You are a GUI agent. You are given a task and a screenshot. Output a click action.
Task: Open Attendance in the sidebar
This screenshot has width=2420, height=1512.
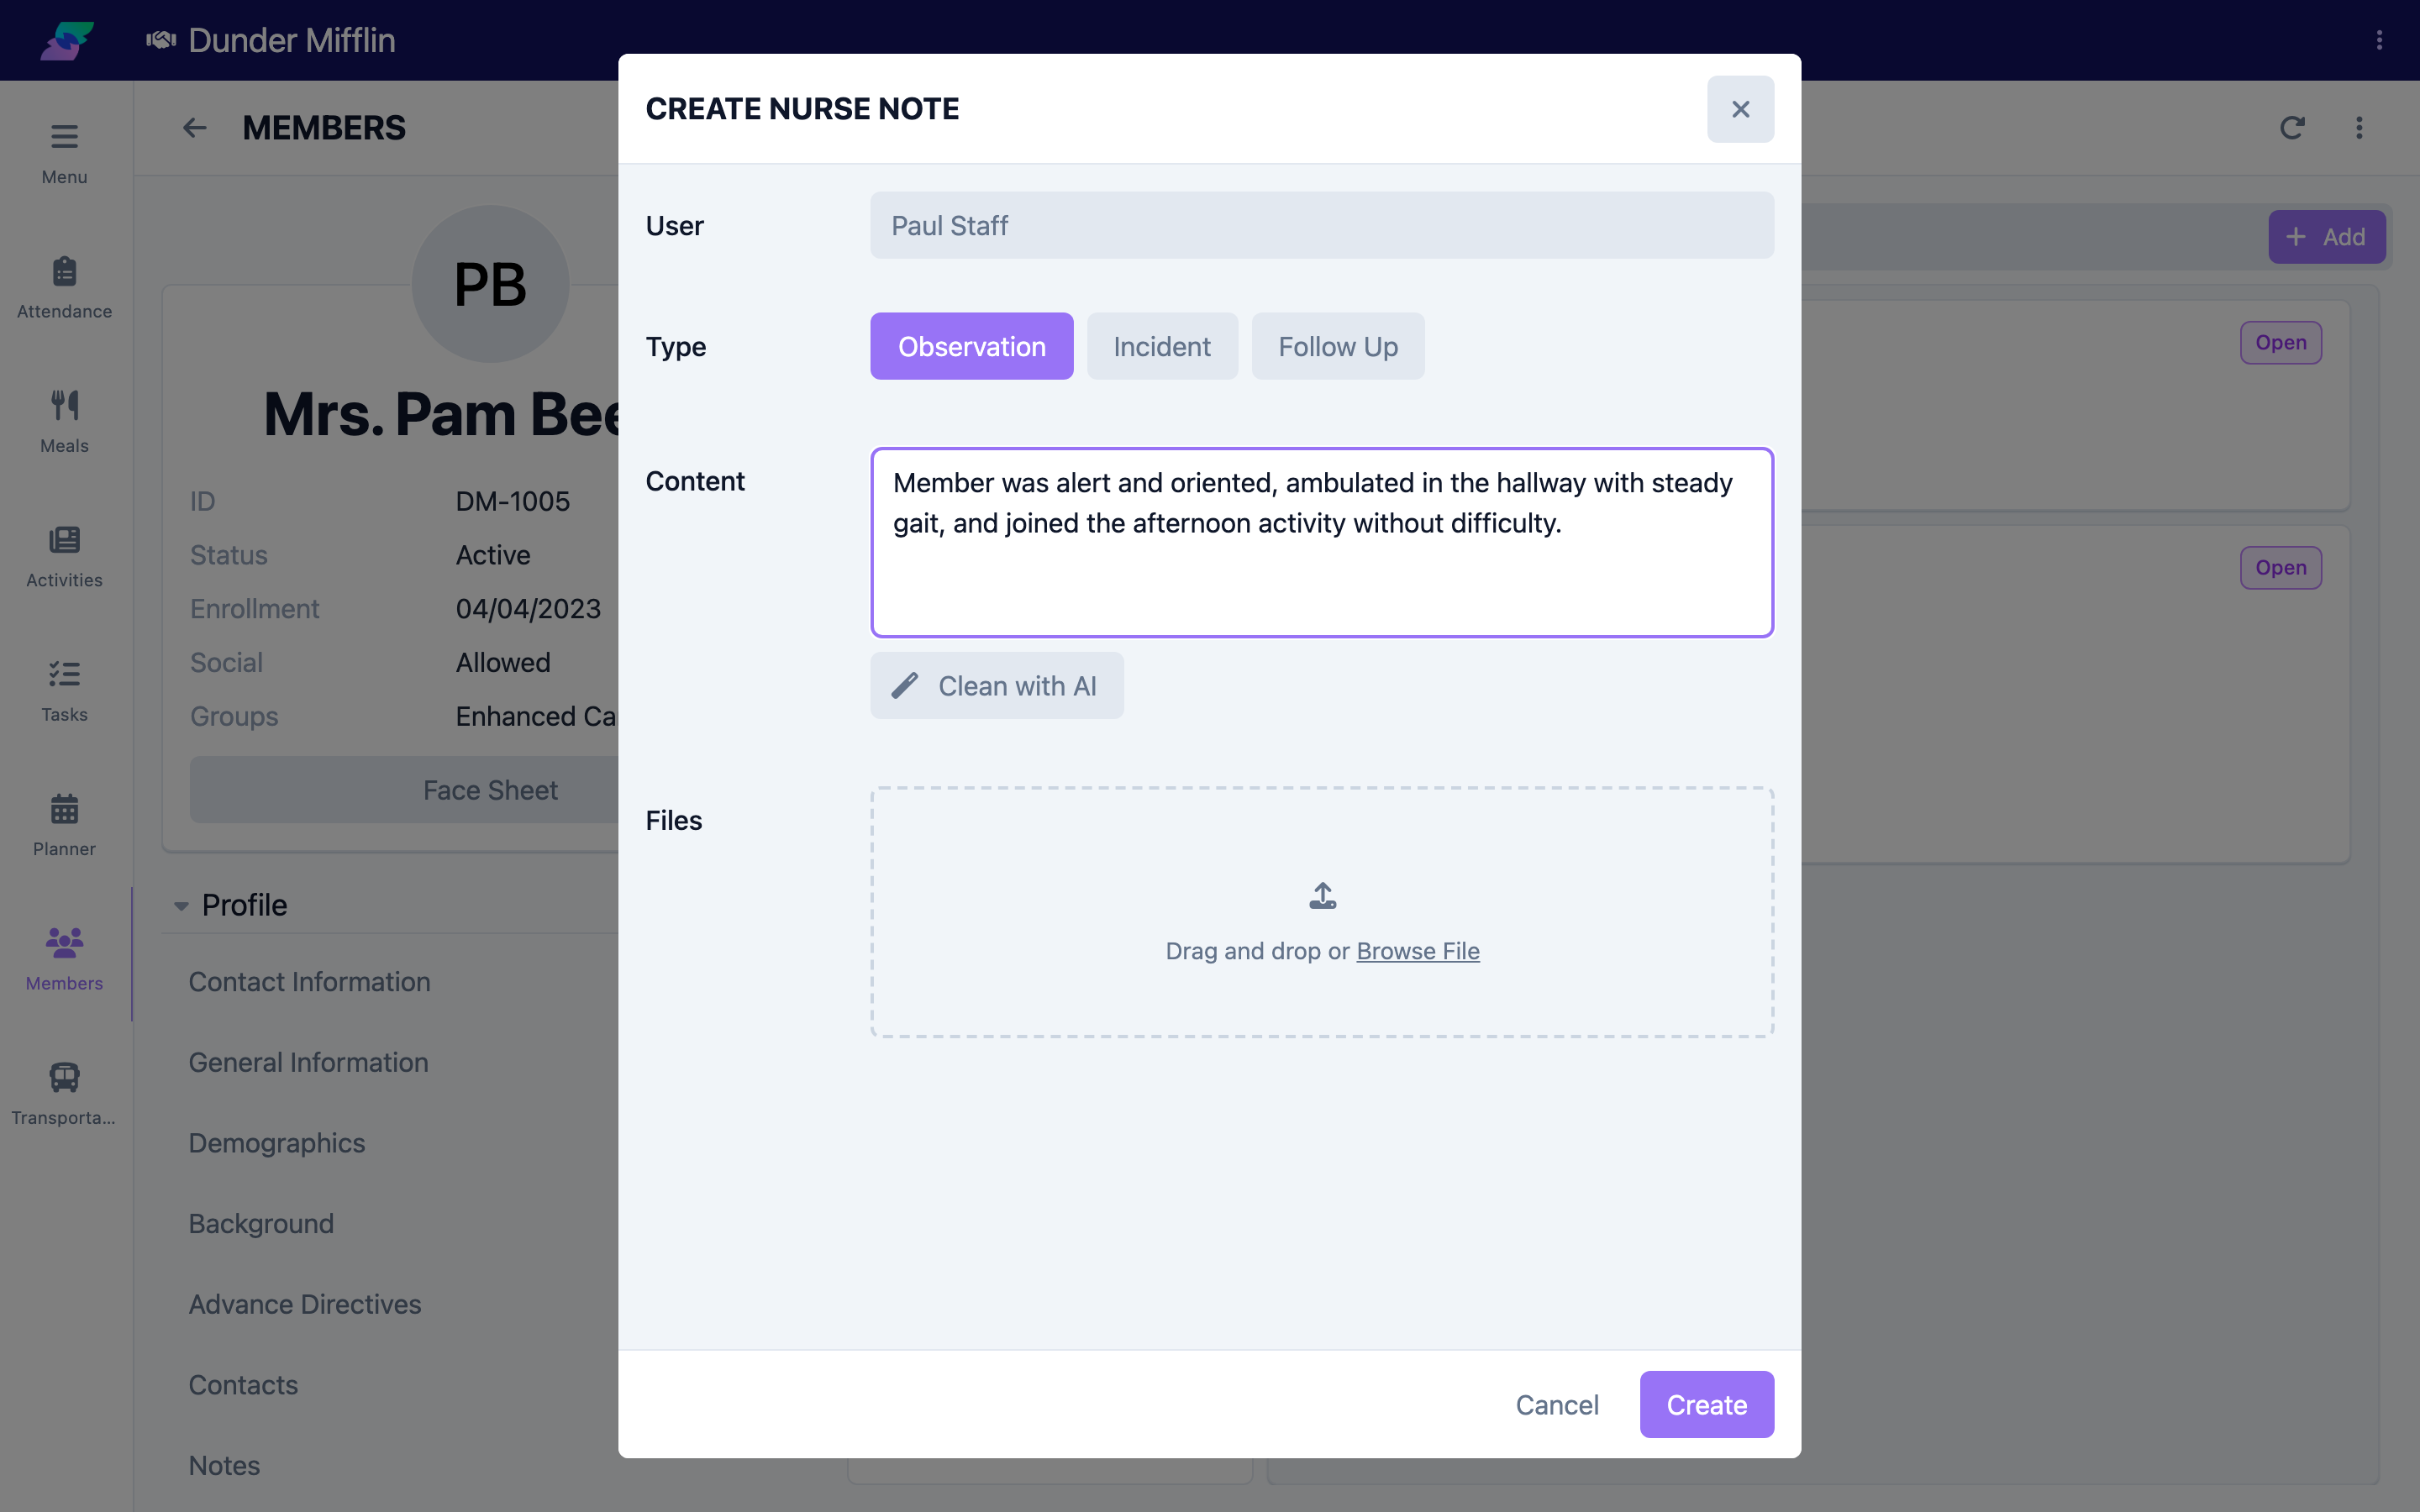tap(64, 288)
